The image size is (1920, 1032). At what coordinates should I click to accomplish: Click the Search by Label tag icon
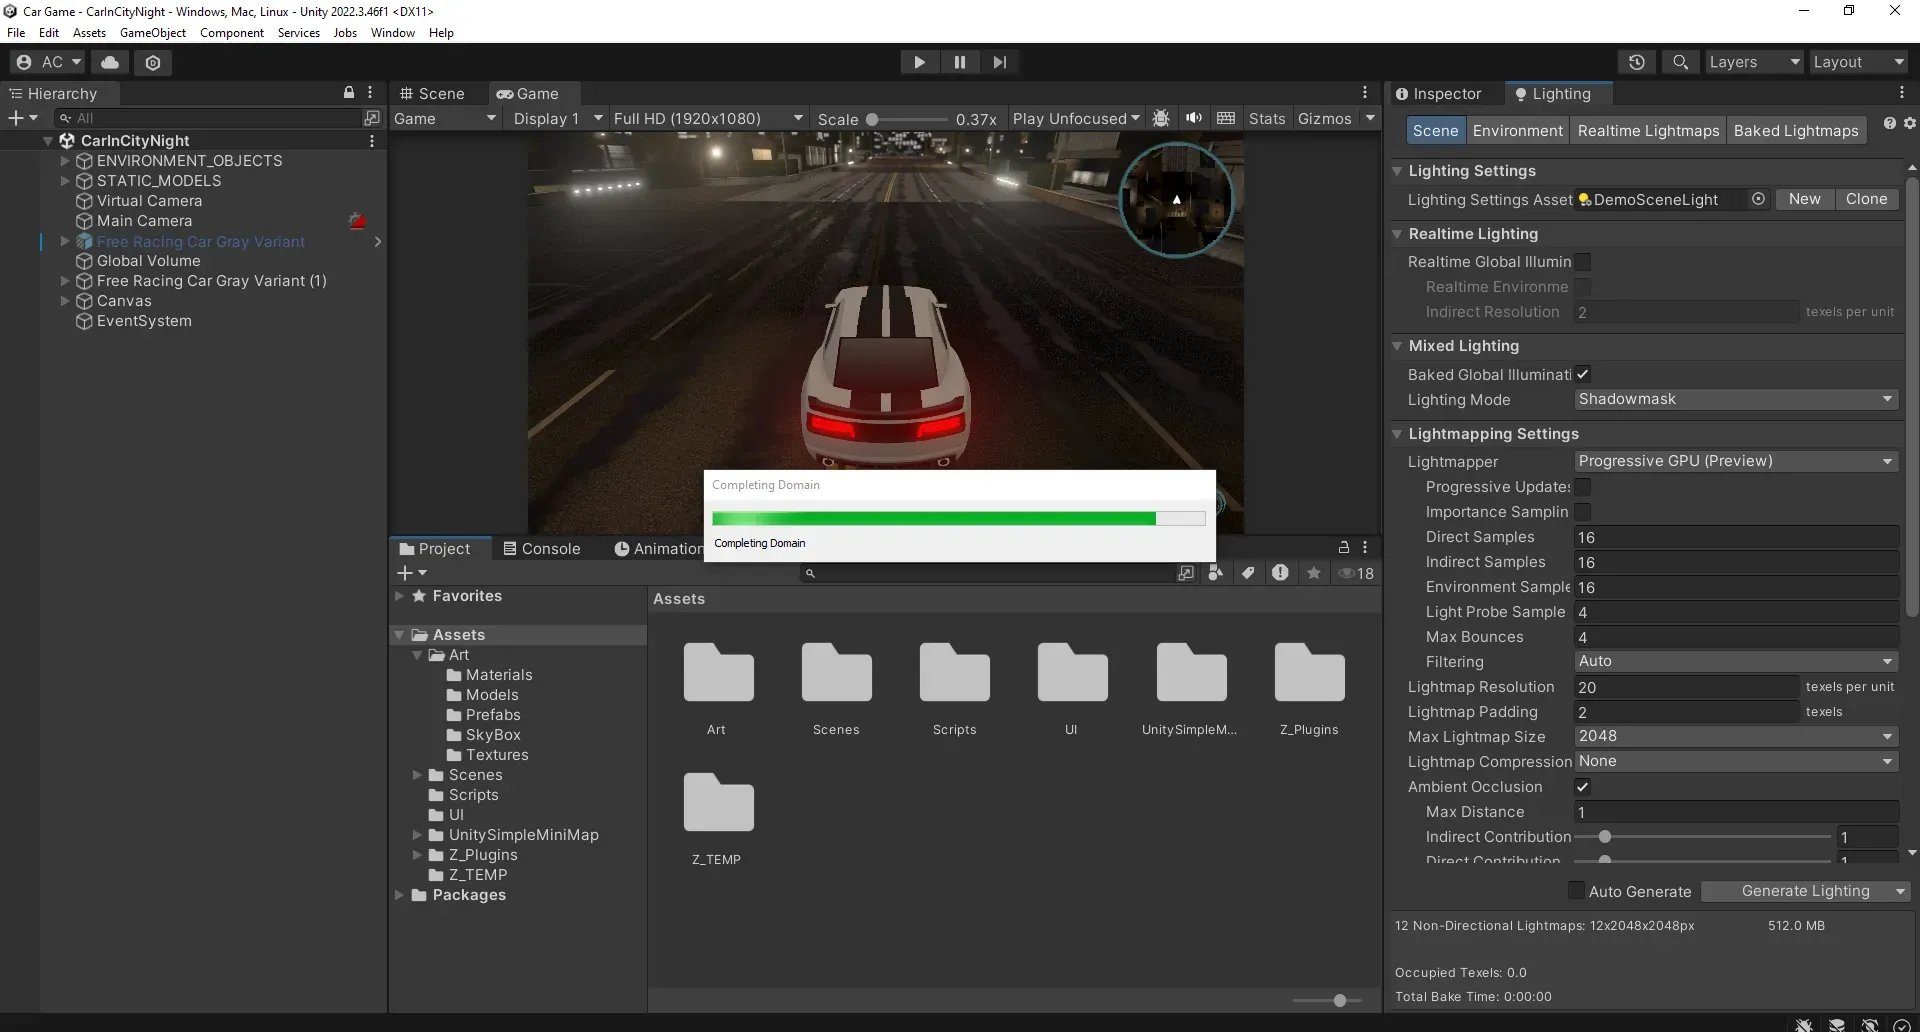coord(1248,573)
